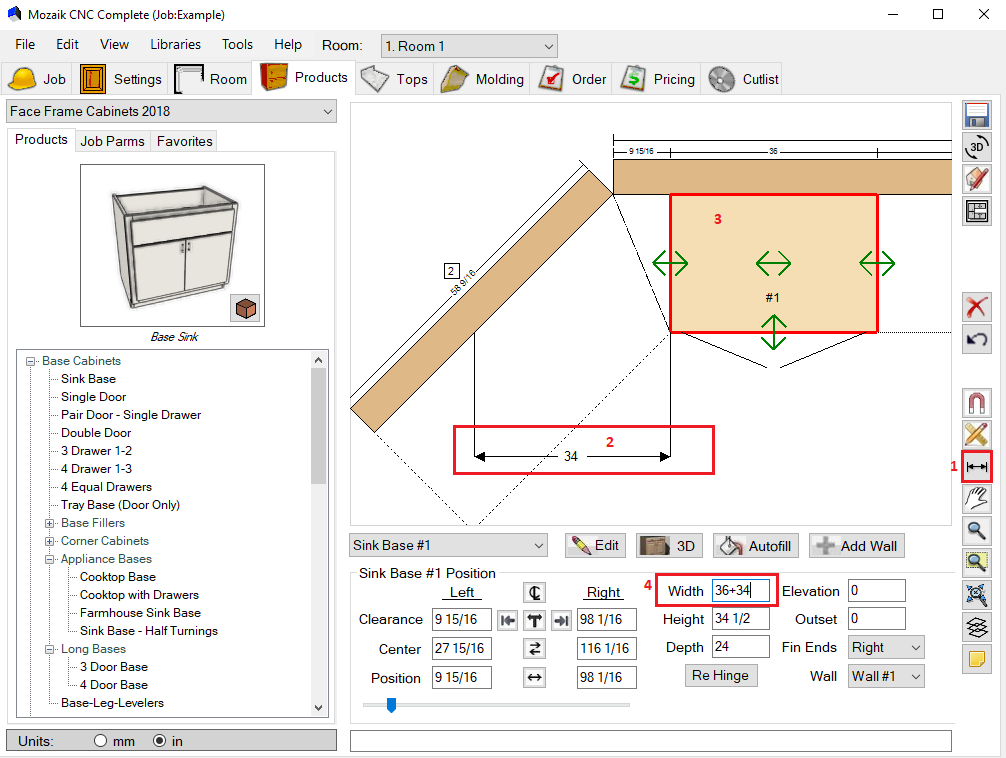Viewport: 1006px width, 758px height.
Task: Switch to the Job Parms tab
Action: (112, 141)
